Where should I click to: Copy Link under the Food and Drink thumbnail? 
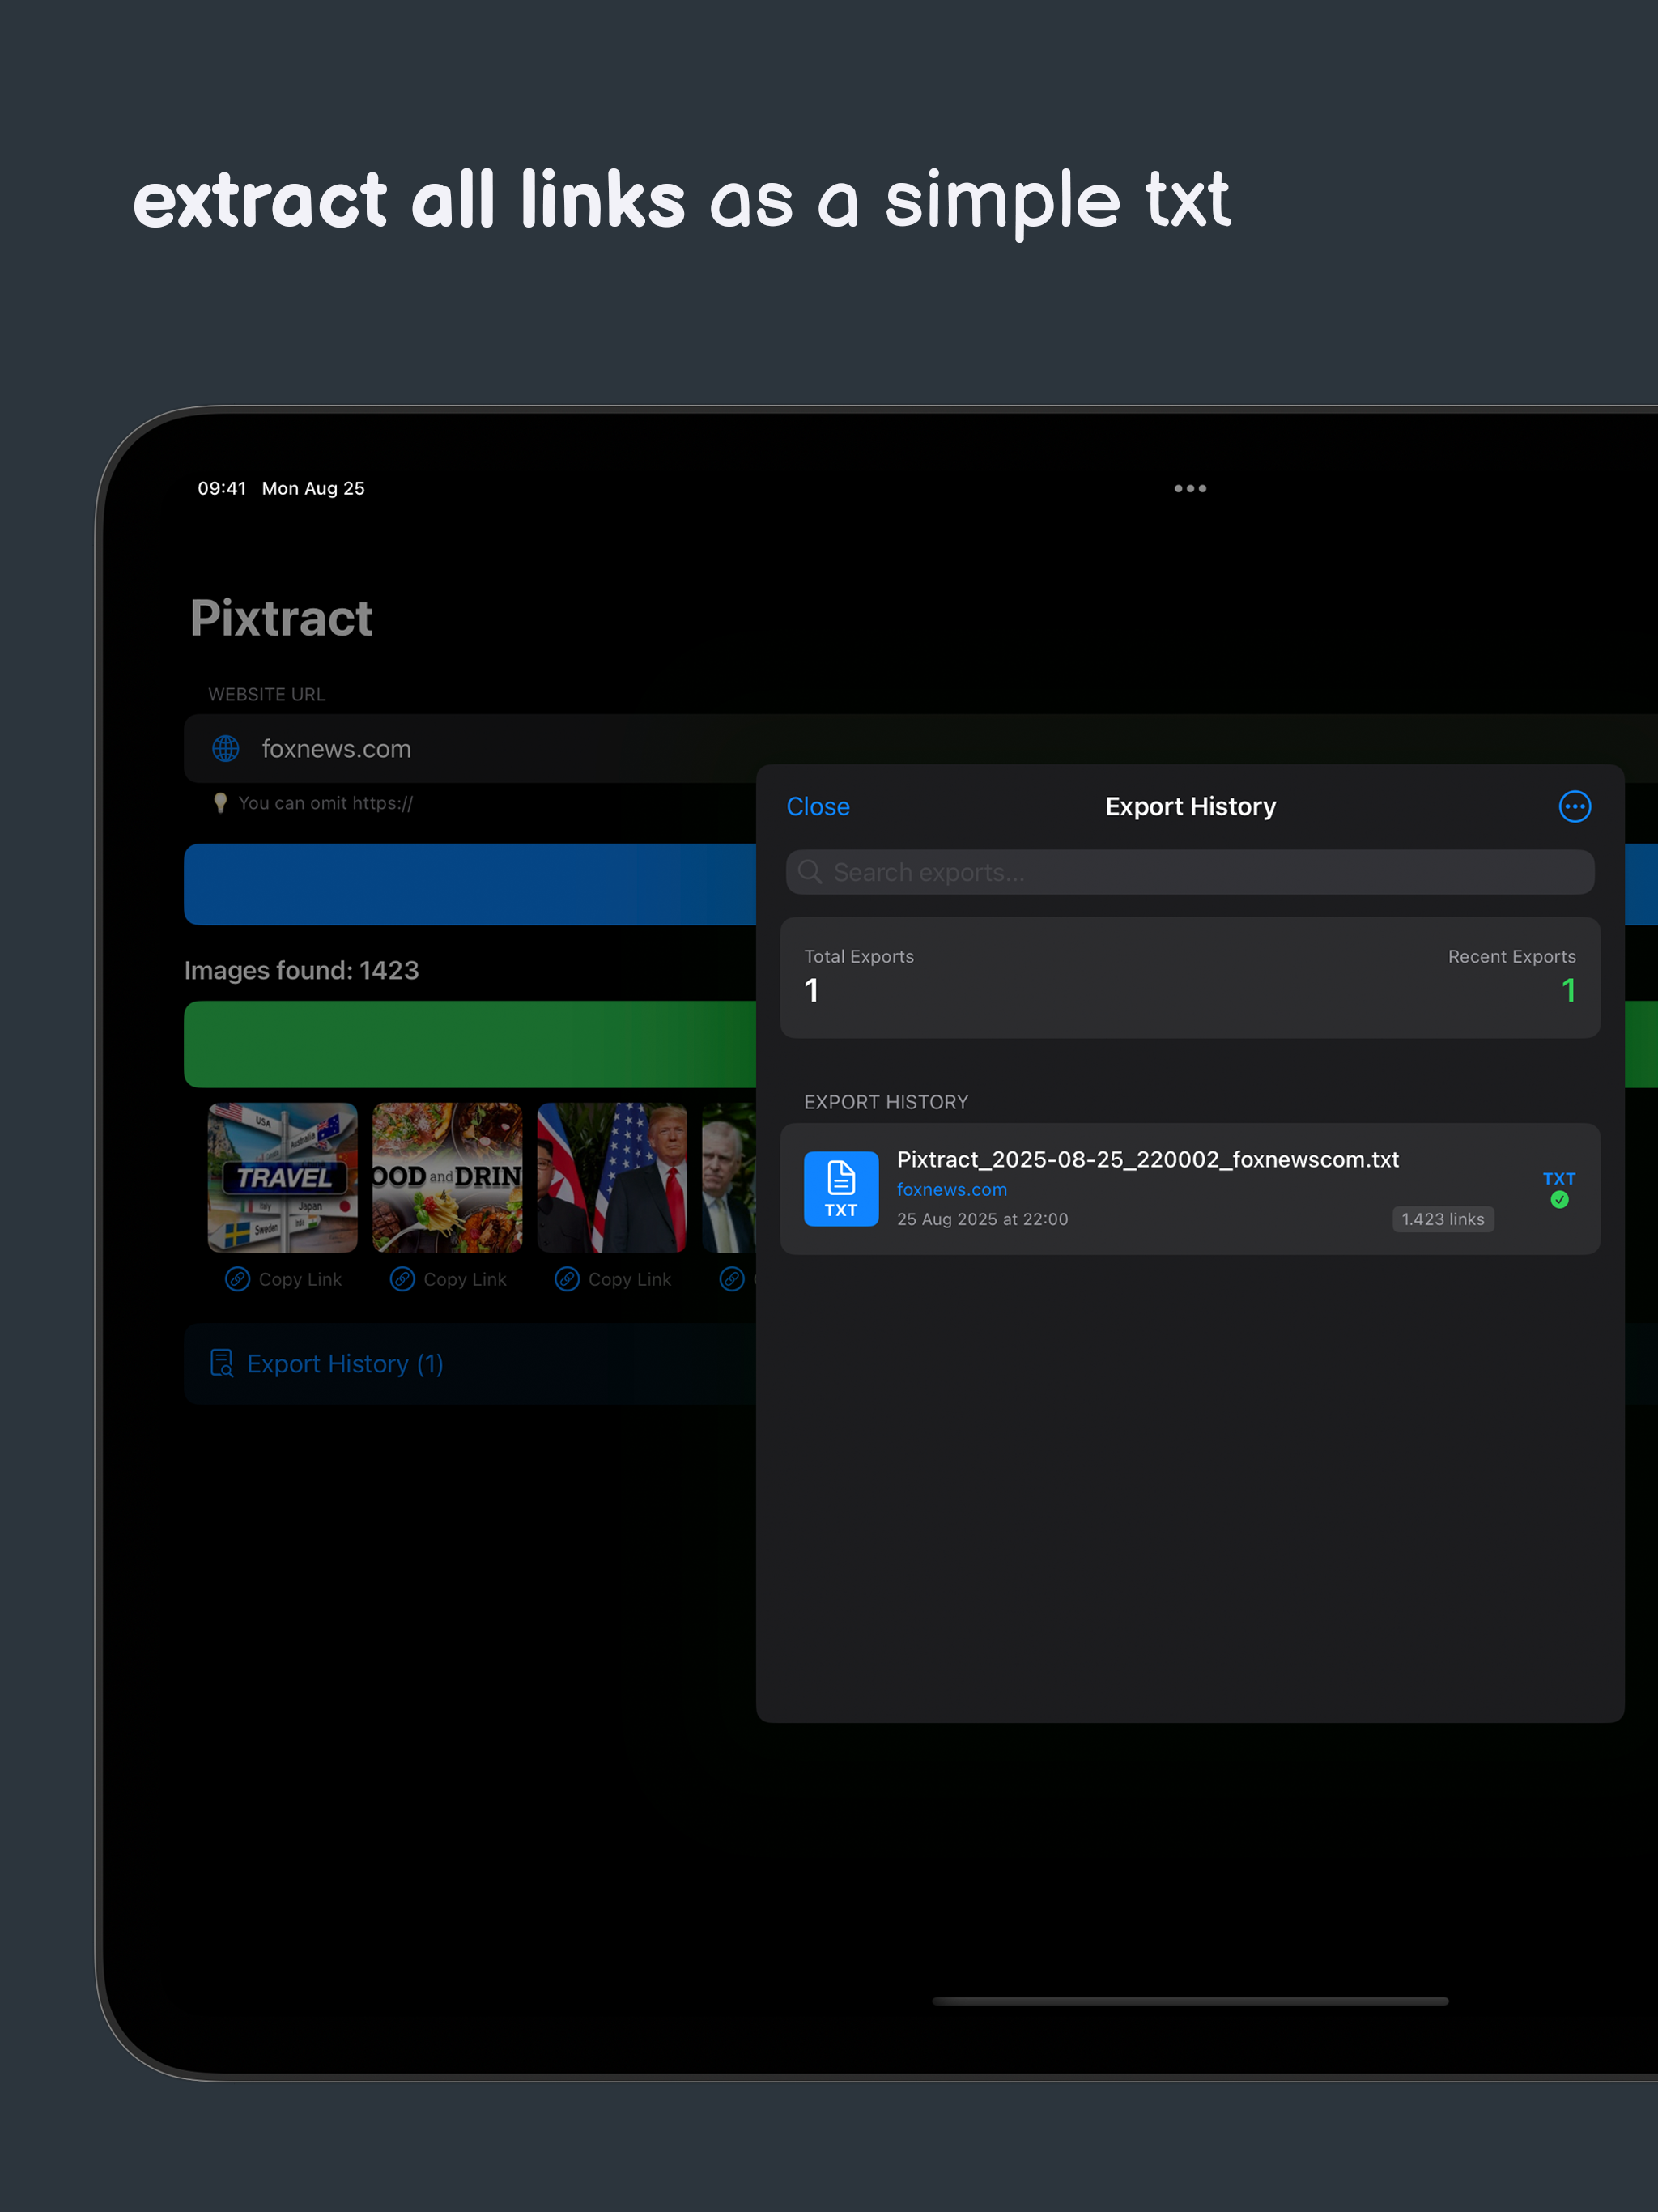[448, 1279]
